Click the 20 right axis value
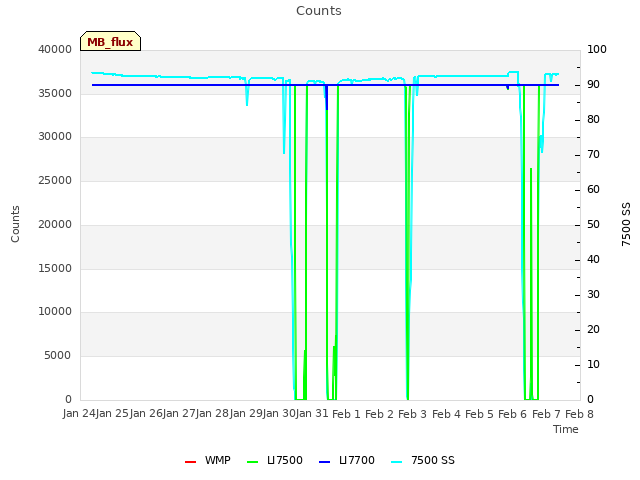The width and height of the screenshot is (640, 480). (593, 330)
